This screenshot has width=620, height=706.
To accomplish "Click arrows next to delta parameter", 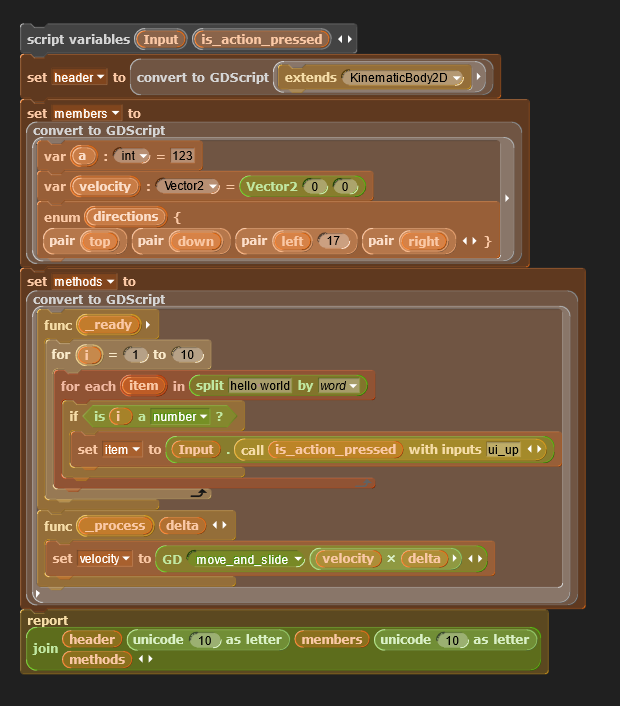I will tap(219, 525).
